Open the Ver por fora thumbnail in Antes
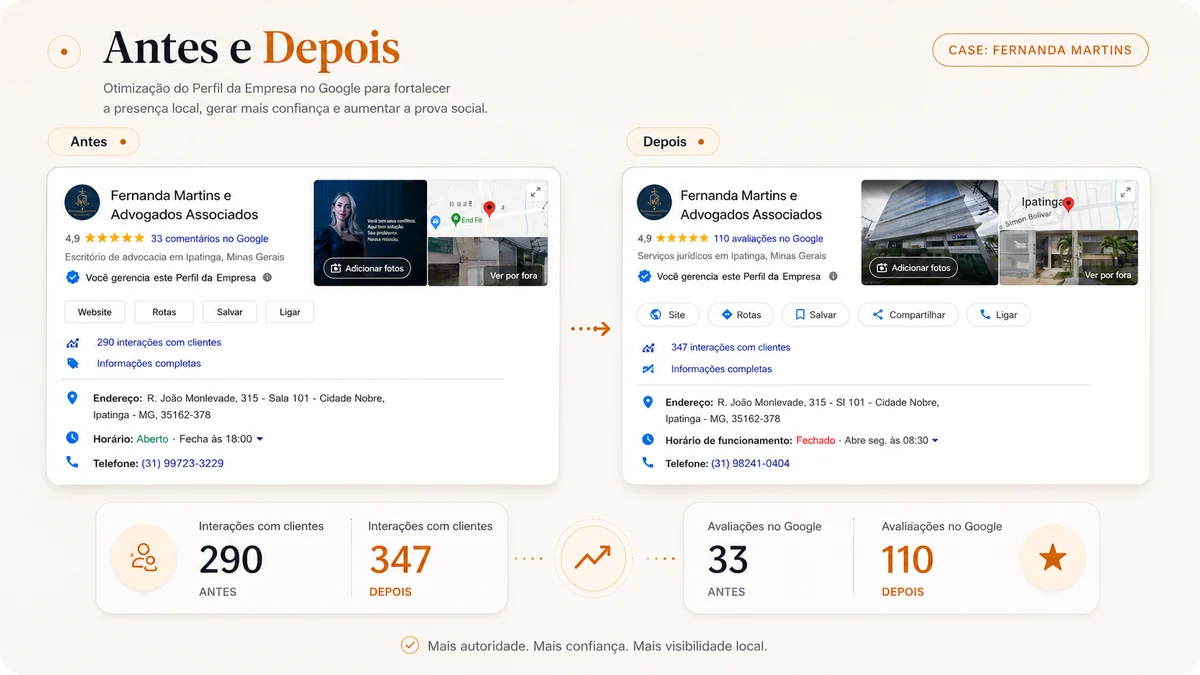The image size is (1200, 675). [488, 262]
